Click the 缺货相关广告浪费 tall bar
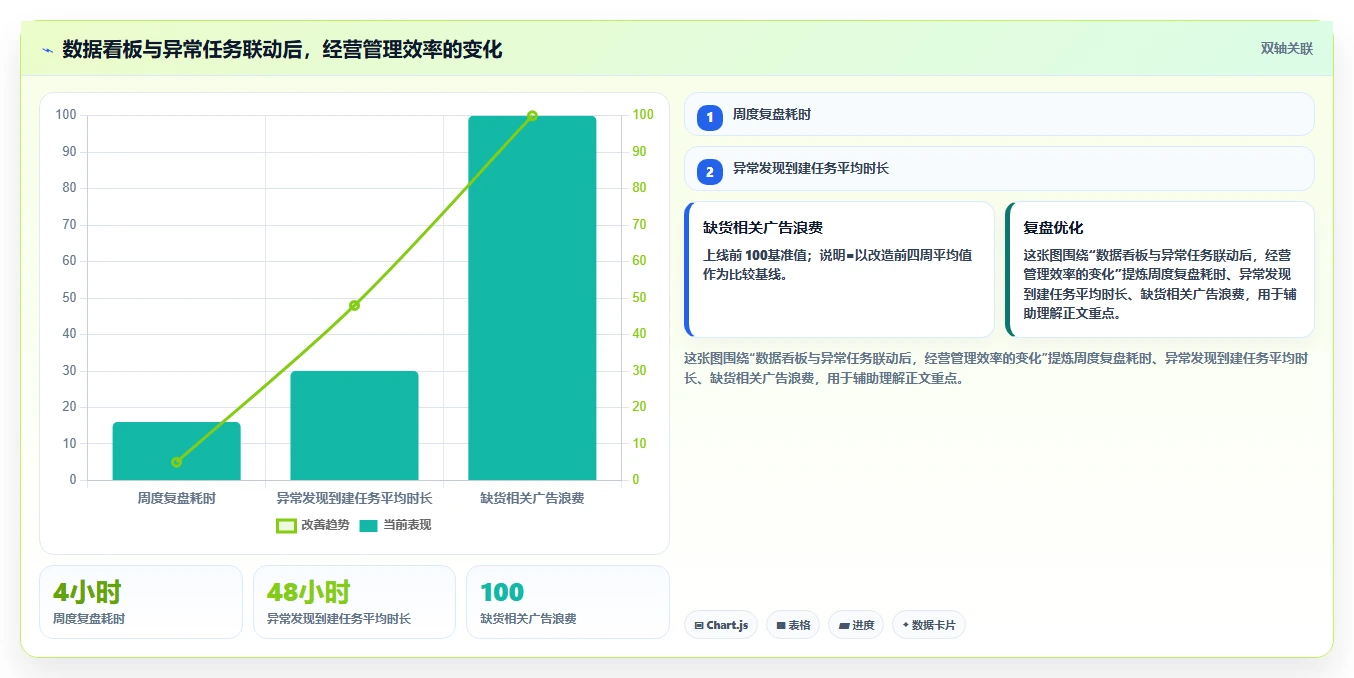 click(532, 298)
